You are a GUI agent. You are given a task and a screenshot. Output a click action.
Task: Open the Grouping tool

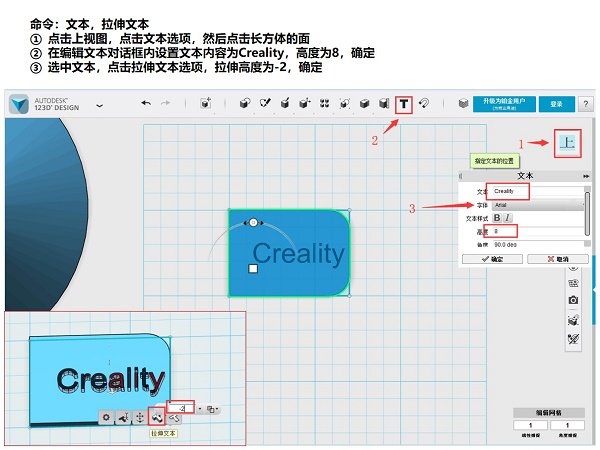pyautogui.click(x=344, y=103)
